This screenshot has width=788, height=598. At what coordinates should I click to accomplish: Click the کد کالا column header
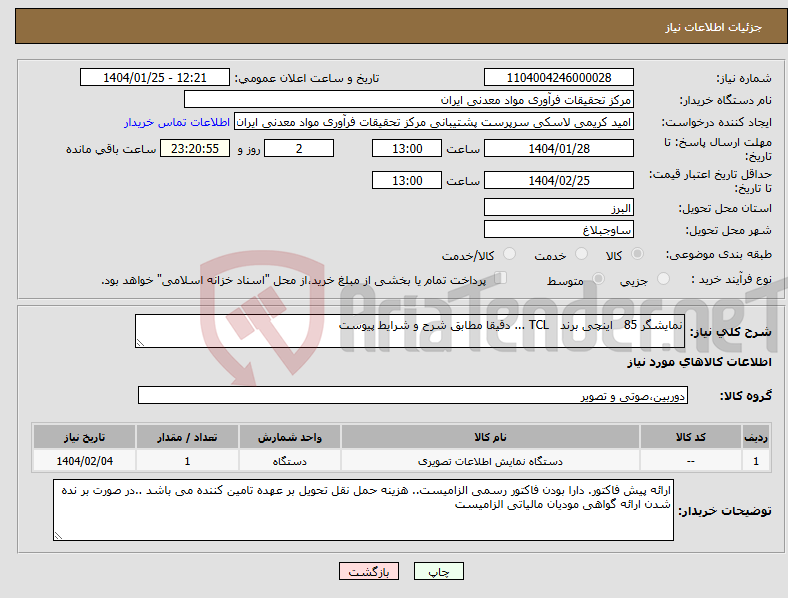[691, 437]
